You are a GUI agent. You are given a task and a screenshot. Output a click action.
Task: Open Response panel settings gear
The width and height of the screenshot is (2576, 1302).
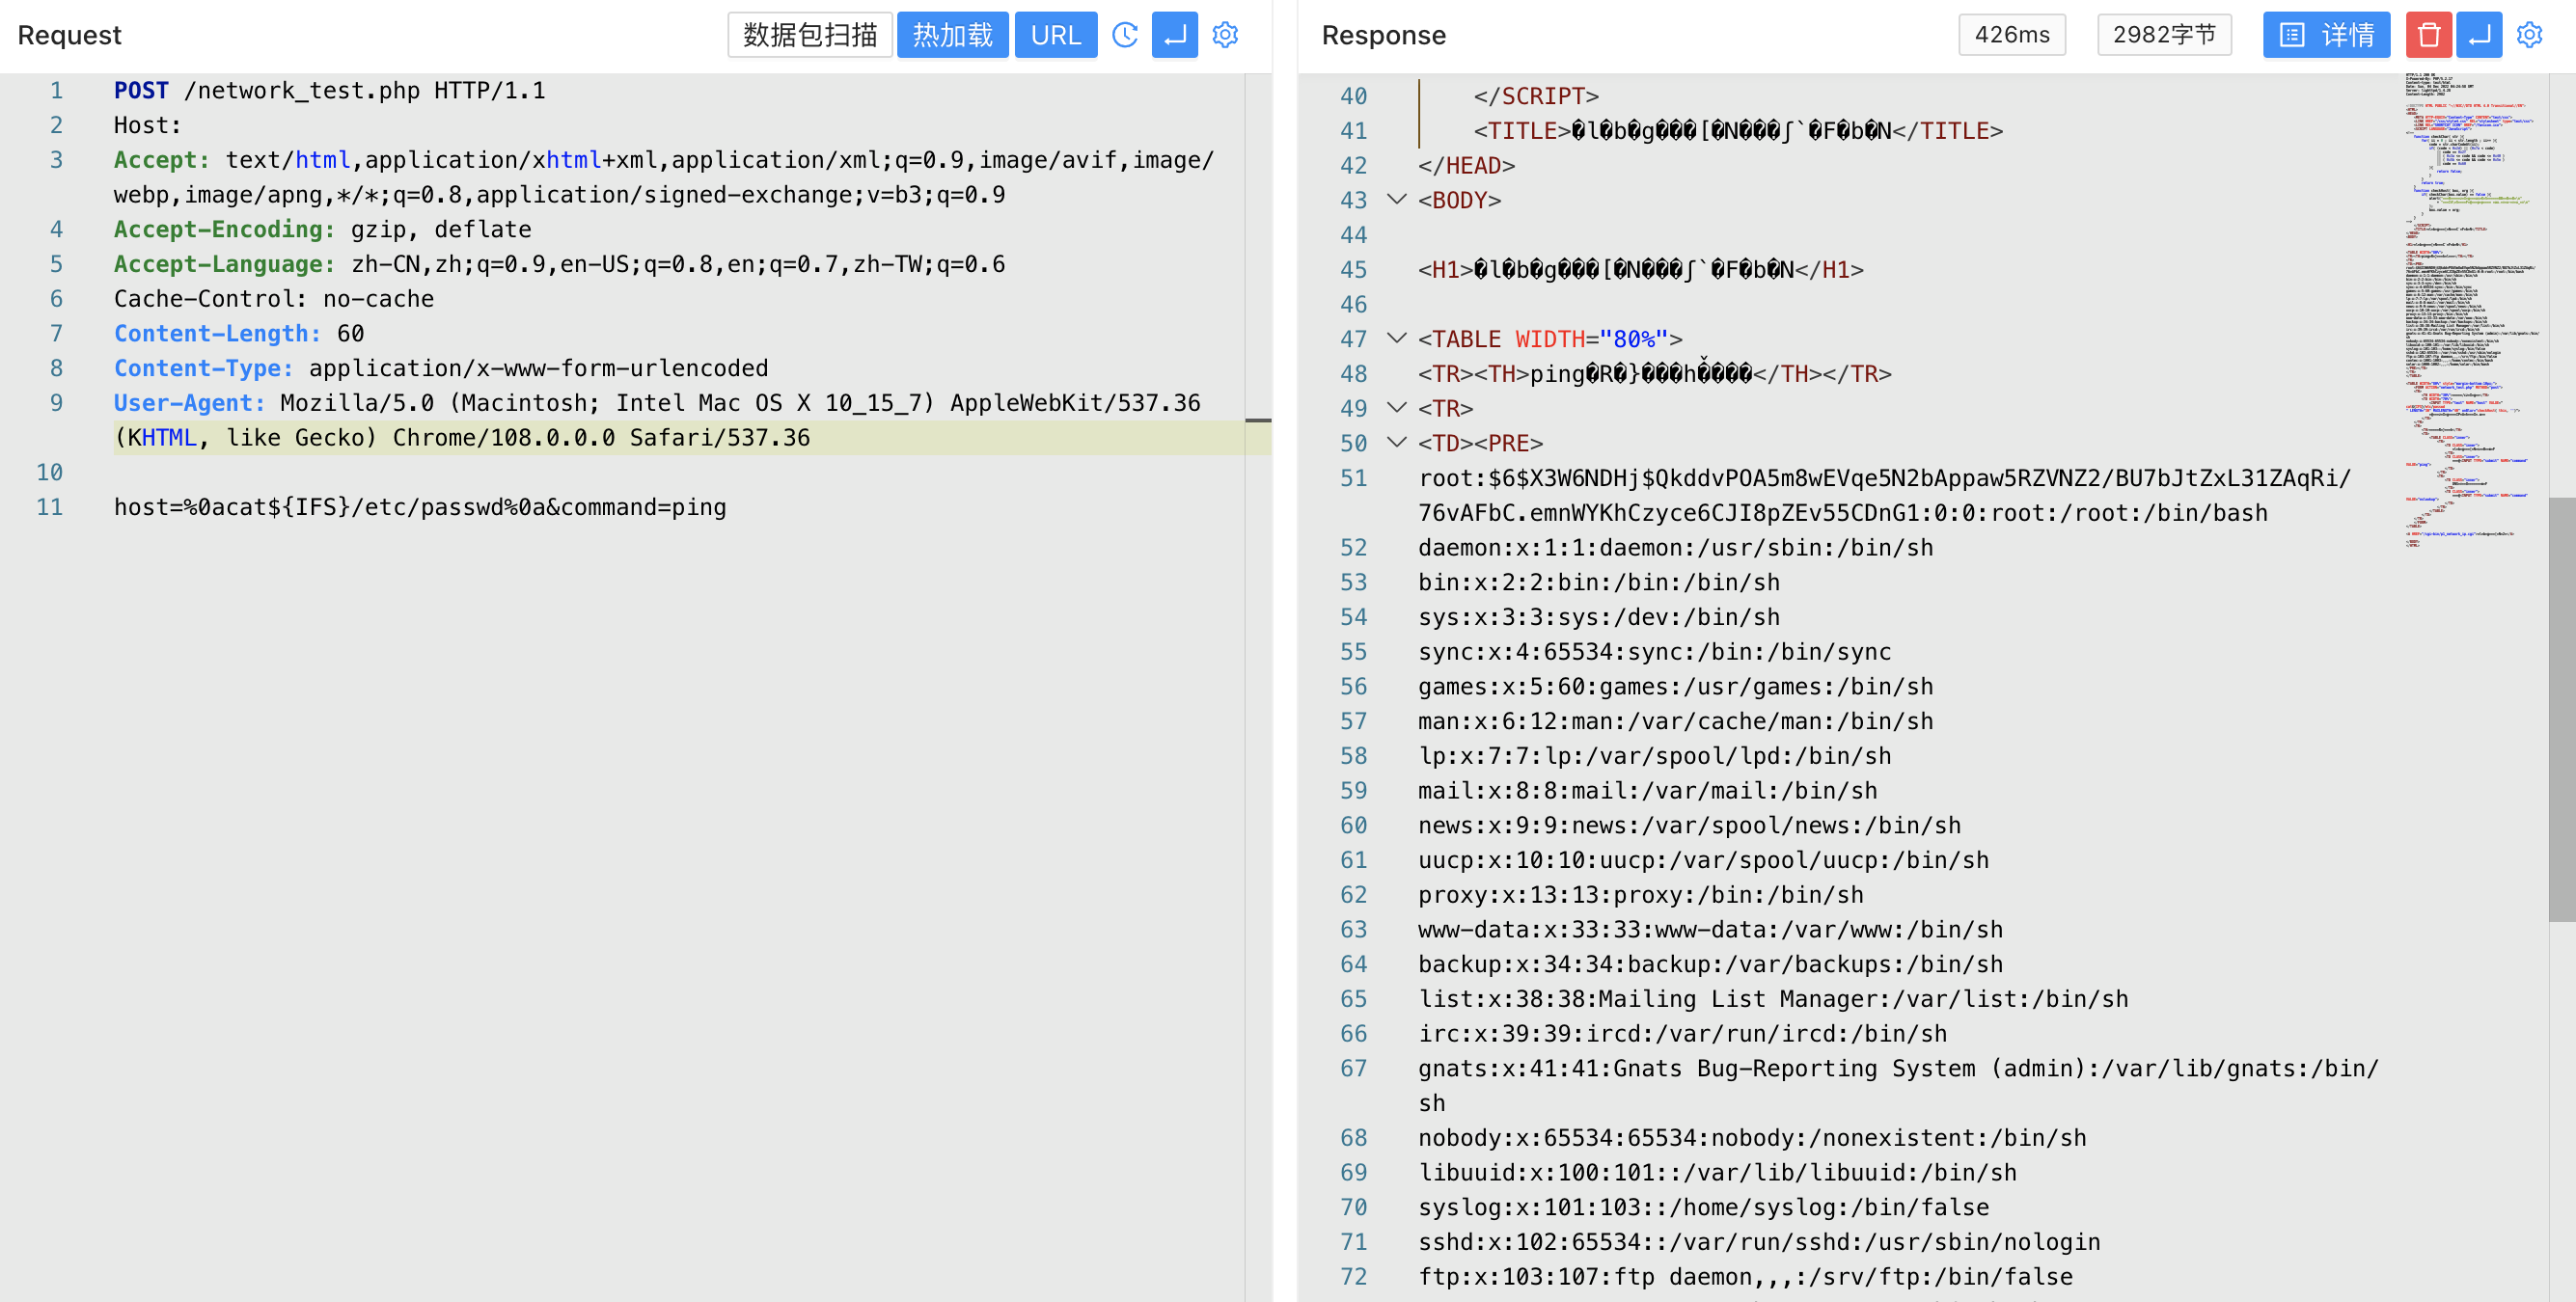coord(2529,35)
